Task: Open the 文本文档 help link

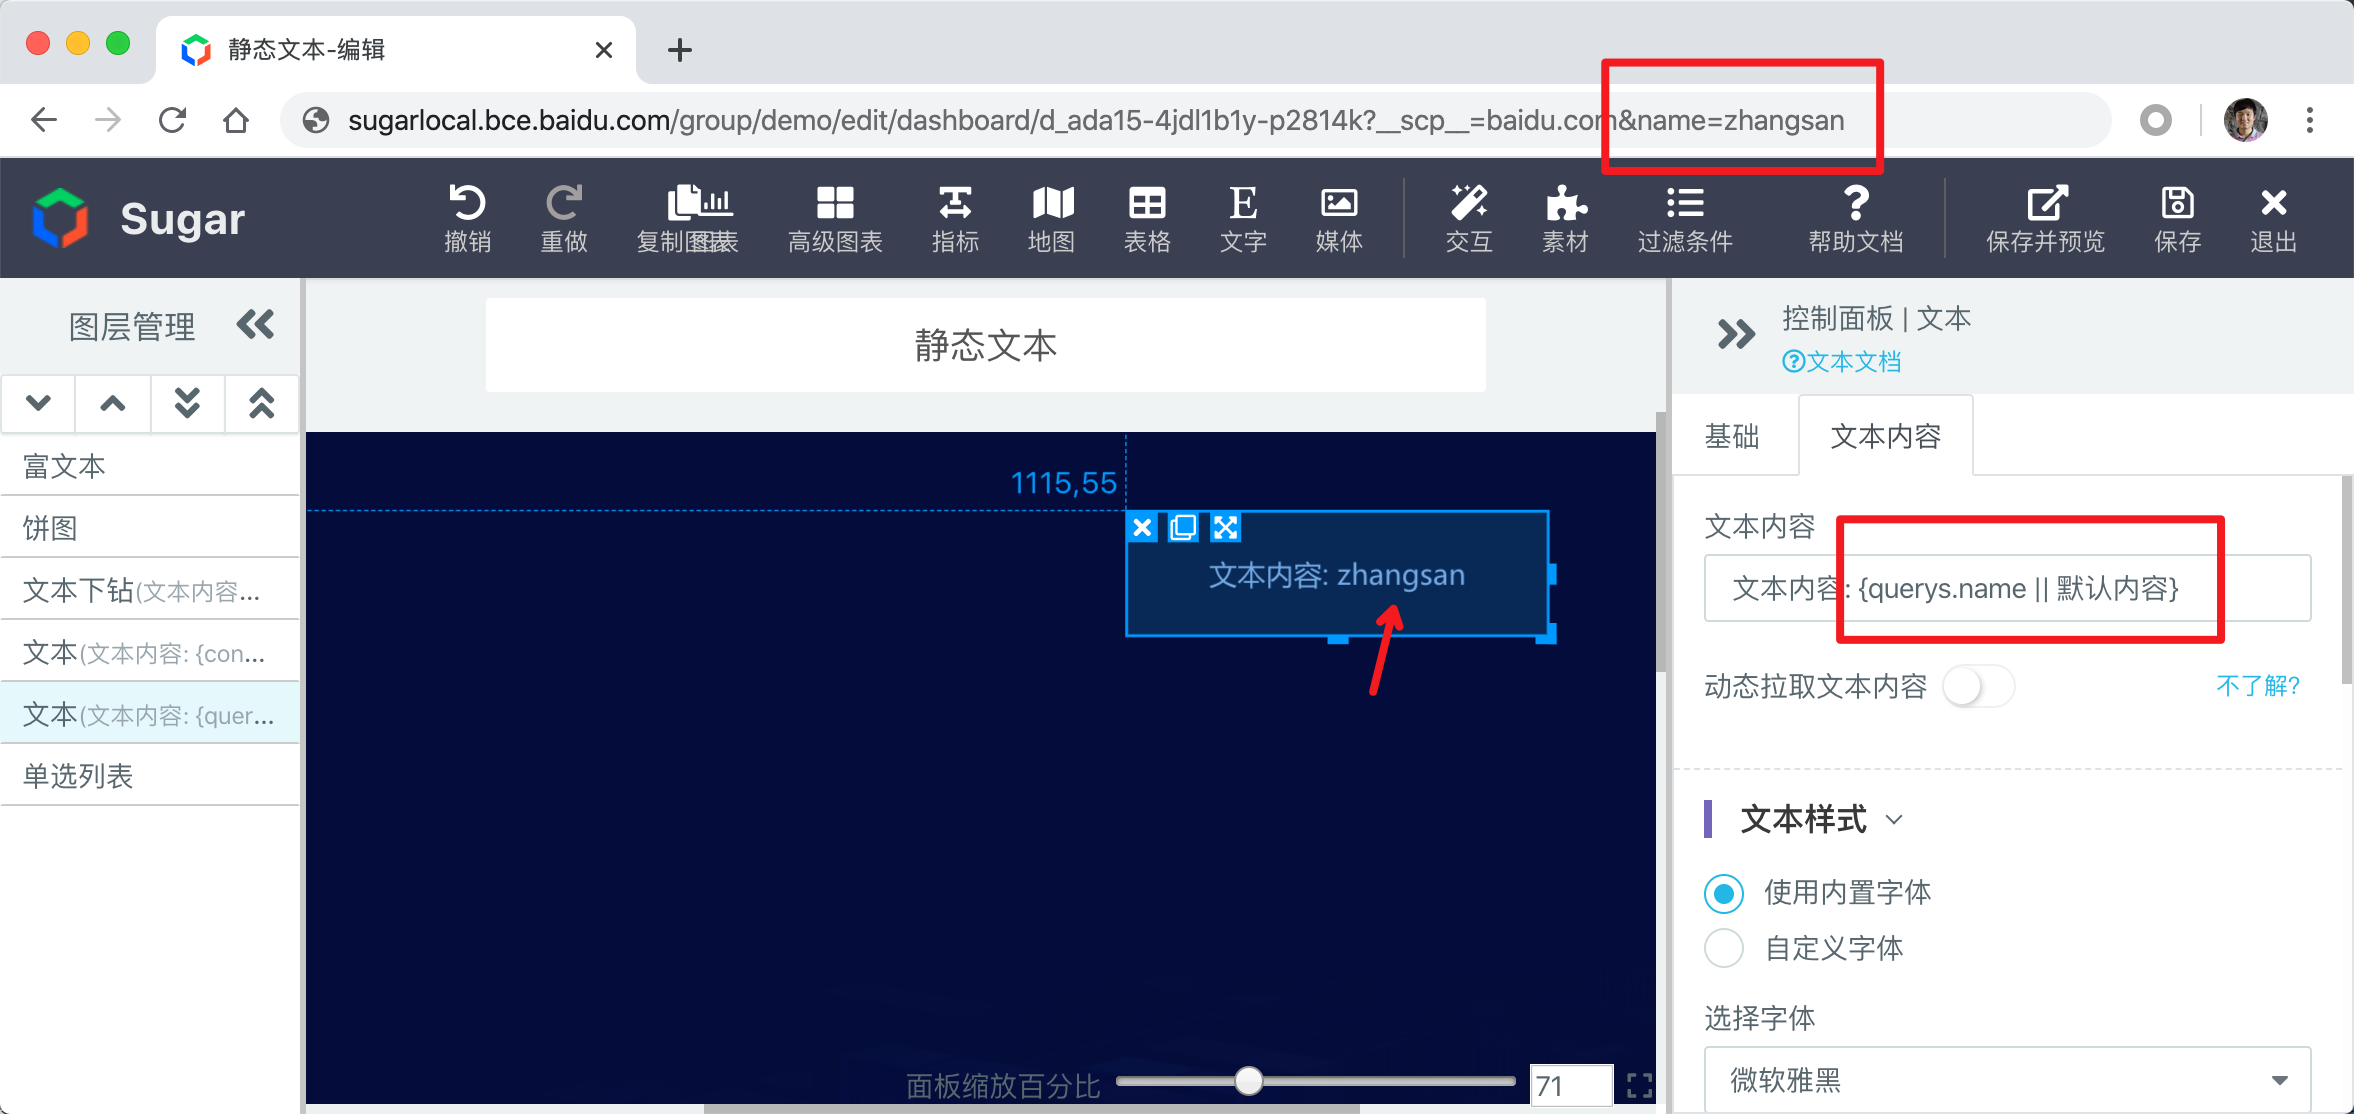Action: [x=1842, y=362]
